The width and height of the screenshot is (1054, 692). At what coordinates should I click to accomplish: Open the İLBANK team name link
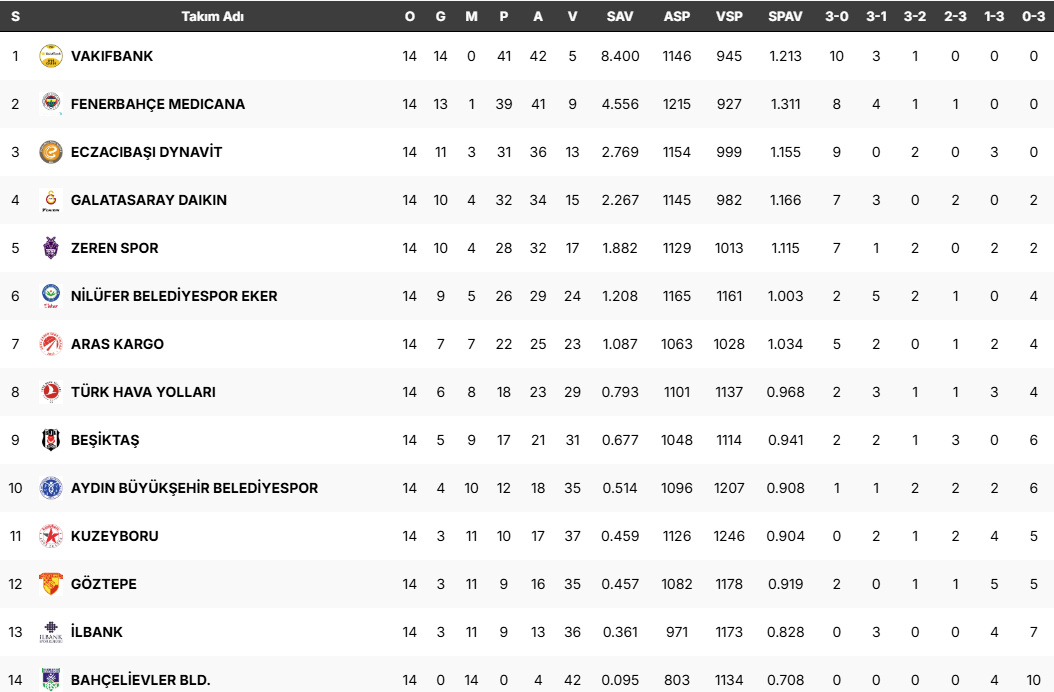(x=97, y=632)
